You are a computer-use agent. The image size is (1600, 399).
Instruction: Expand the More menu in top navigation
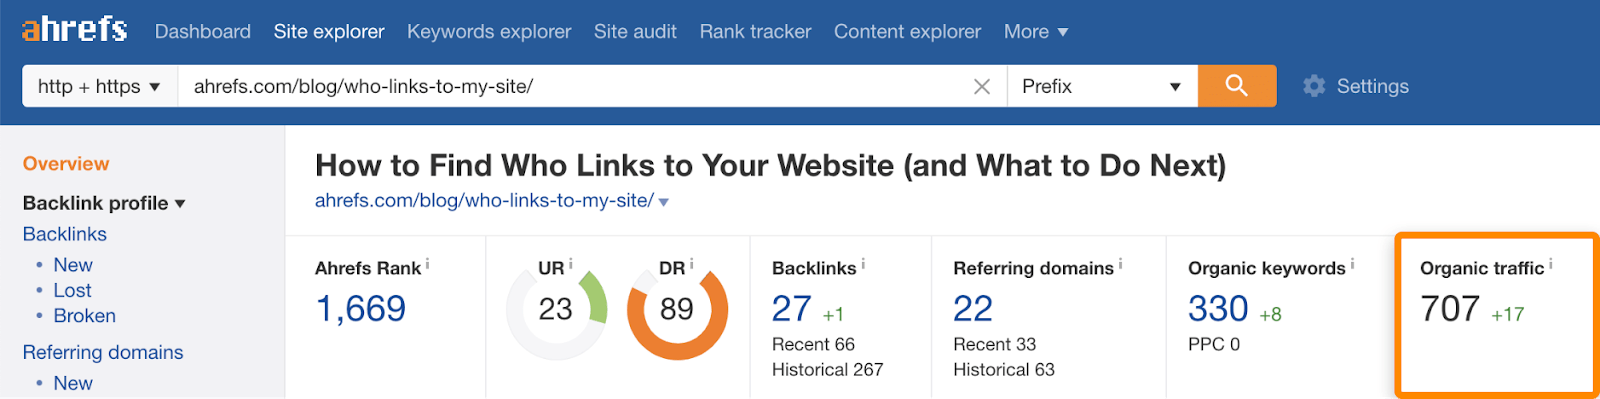pyautogui.click(x=1036, y=32)
